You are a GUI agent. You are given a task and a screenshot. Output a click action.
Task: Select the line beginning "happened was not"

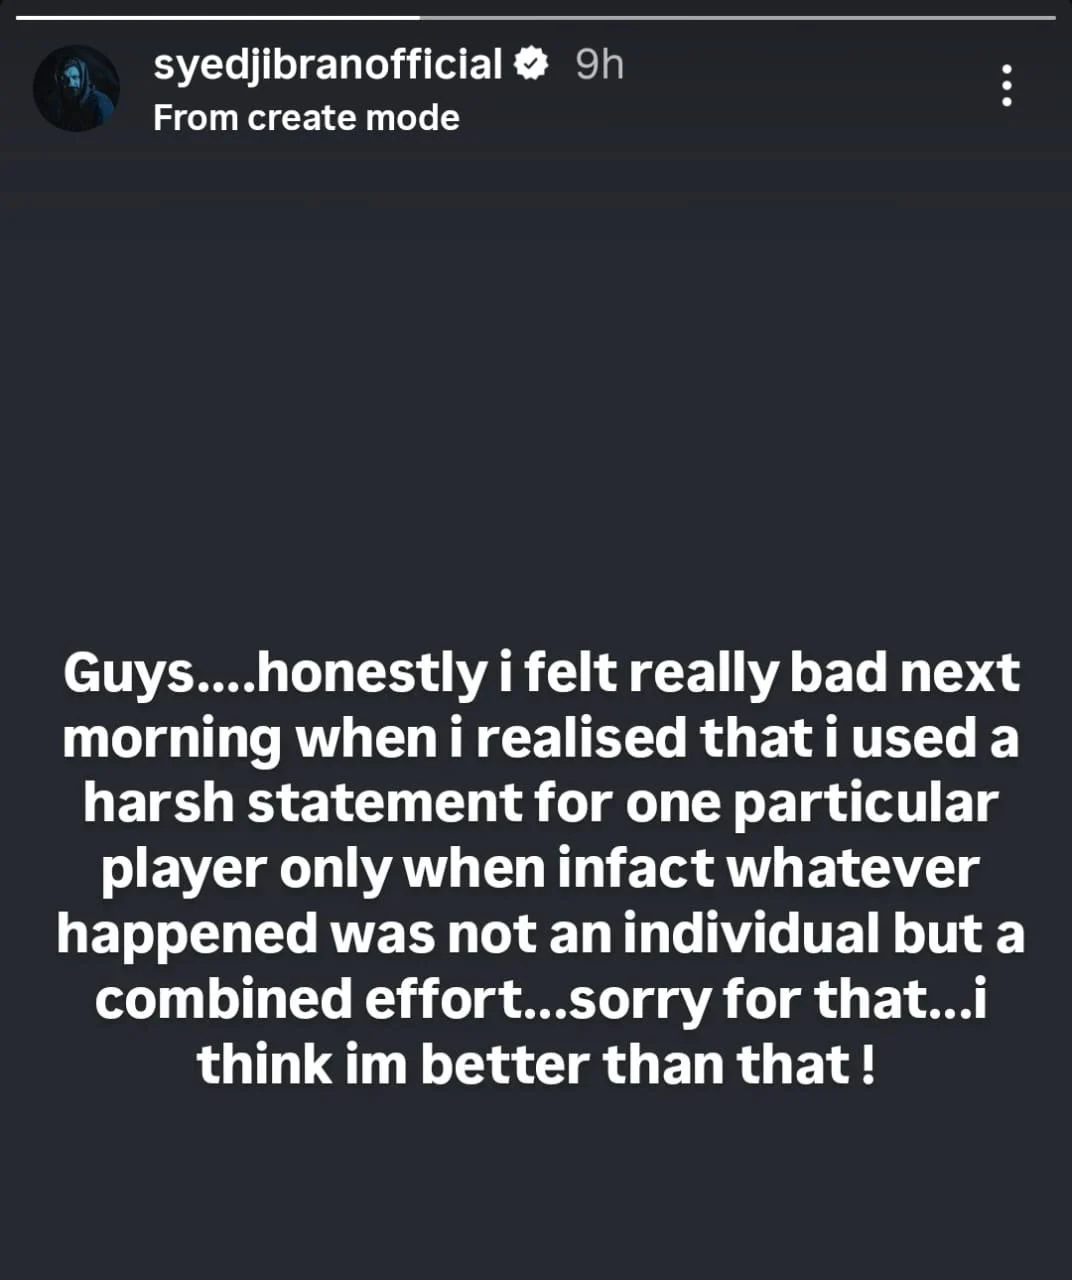(540, 933)
